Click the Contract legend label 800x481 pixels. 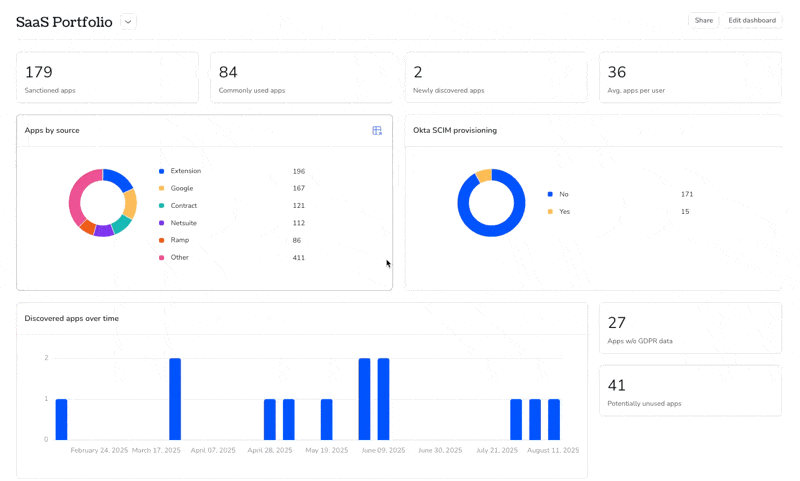(x=184, y=206)
